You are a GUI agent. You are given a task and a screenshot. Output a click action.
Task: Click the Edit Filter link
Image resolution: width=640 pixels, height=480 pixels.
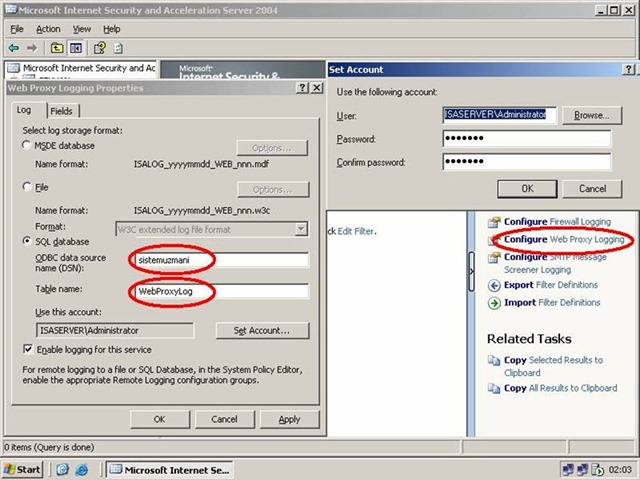[356, 231]
